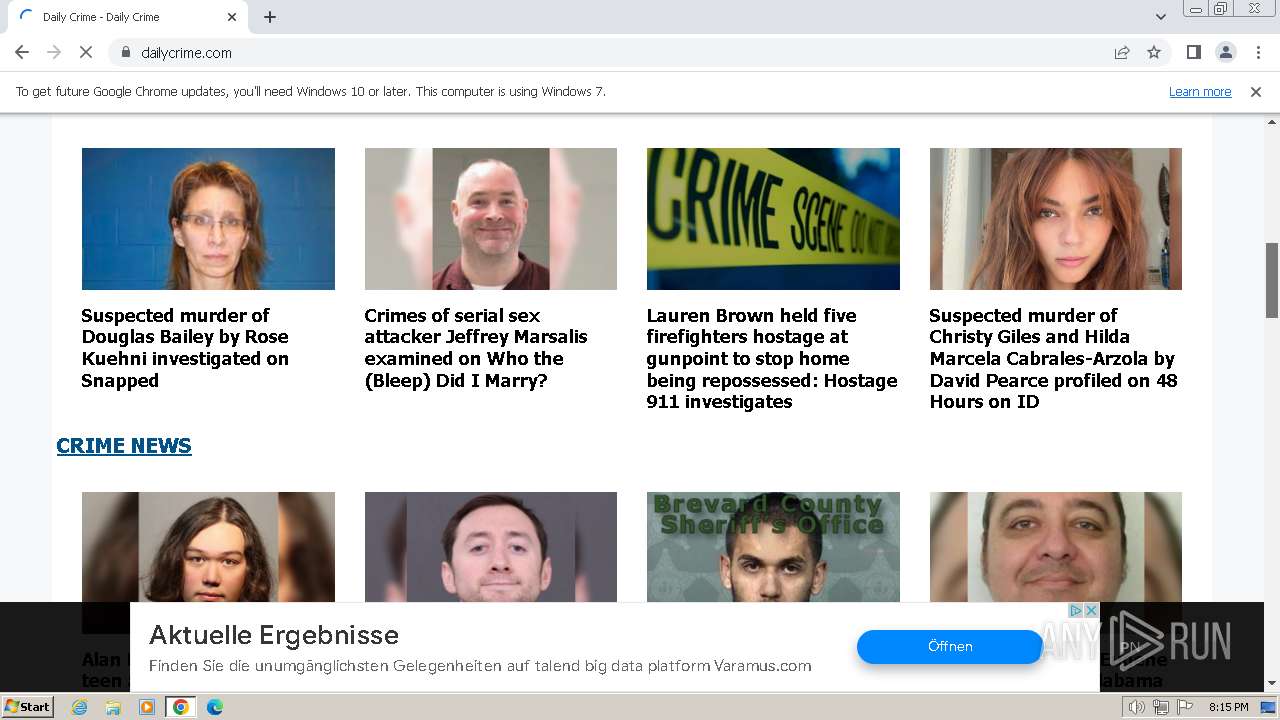1280x720 pixels.
Task: Launch Internet Explorer from the taskbar
Action: pyautogui.click(x=79, y=707)
